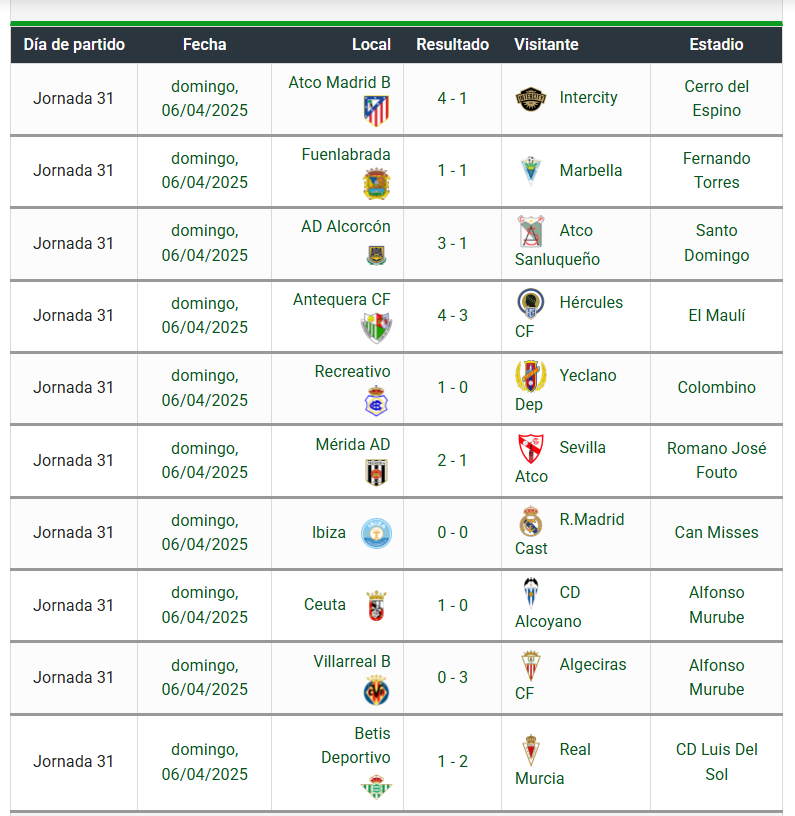The width and height of the screenshot is (795, 816).
Task: Click the Estadio column header
Action: (716, 44)
